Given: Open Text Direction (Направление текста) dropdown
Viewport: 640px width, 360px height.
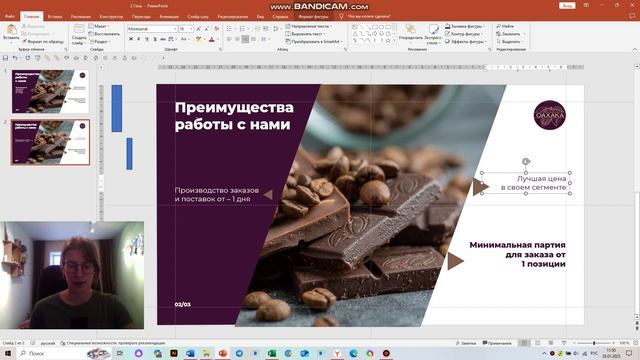Looking at the screenshot, I should [309, 27].
